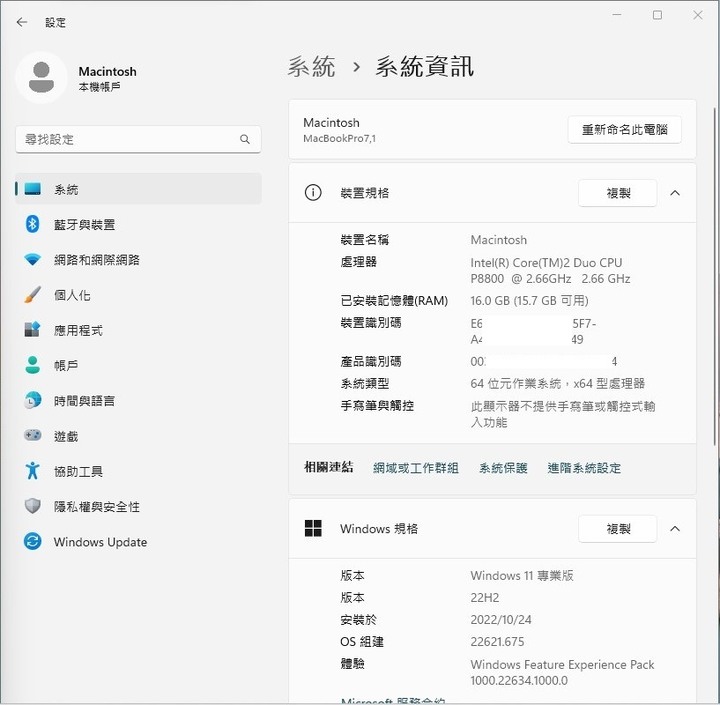Image resolution: width=720 pixels, height=705 pixels.
Task: Click the 本機帳戶 label under Macintosh
Action: coord(99,87)
